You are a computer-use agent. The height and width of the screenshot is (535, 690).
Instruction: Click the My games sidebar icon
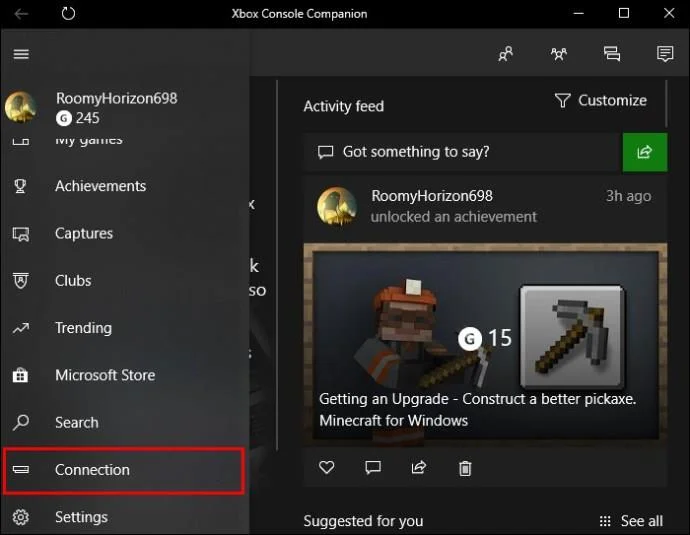(x=21, y=141)
